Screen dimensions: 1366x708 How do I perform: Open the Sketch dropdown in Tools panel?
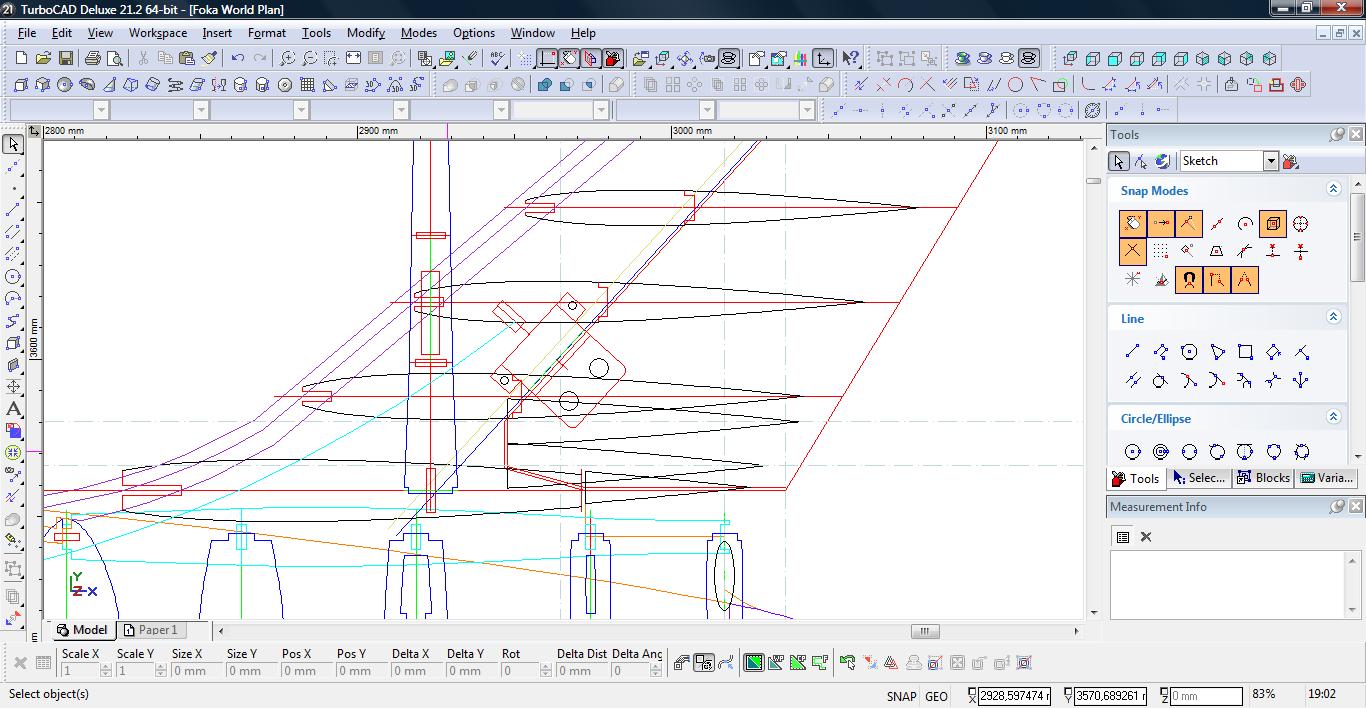1270,161
